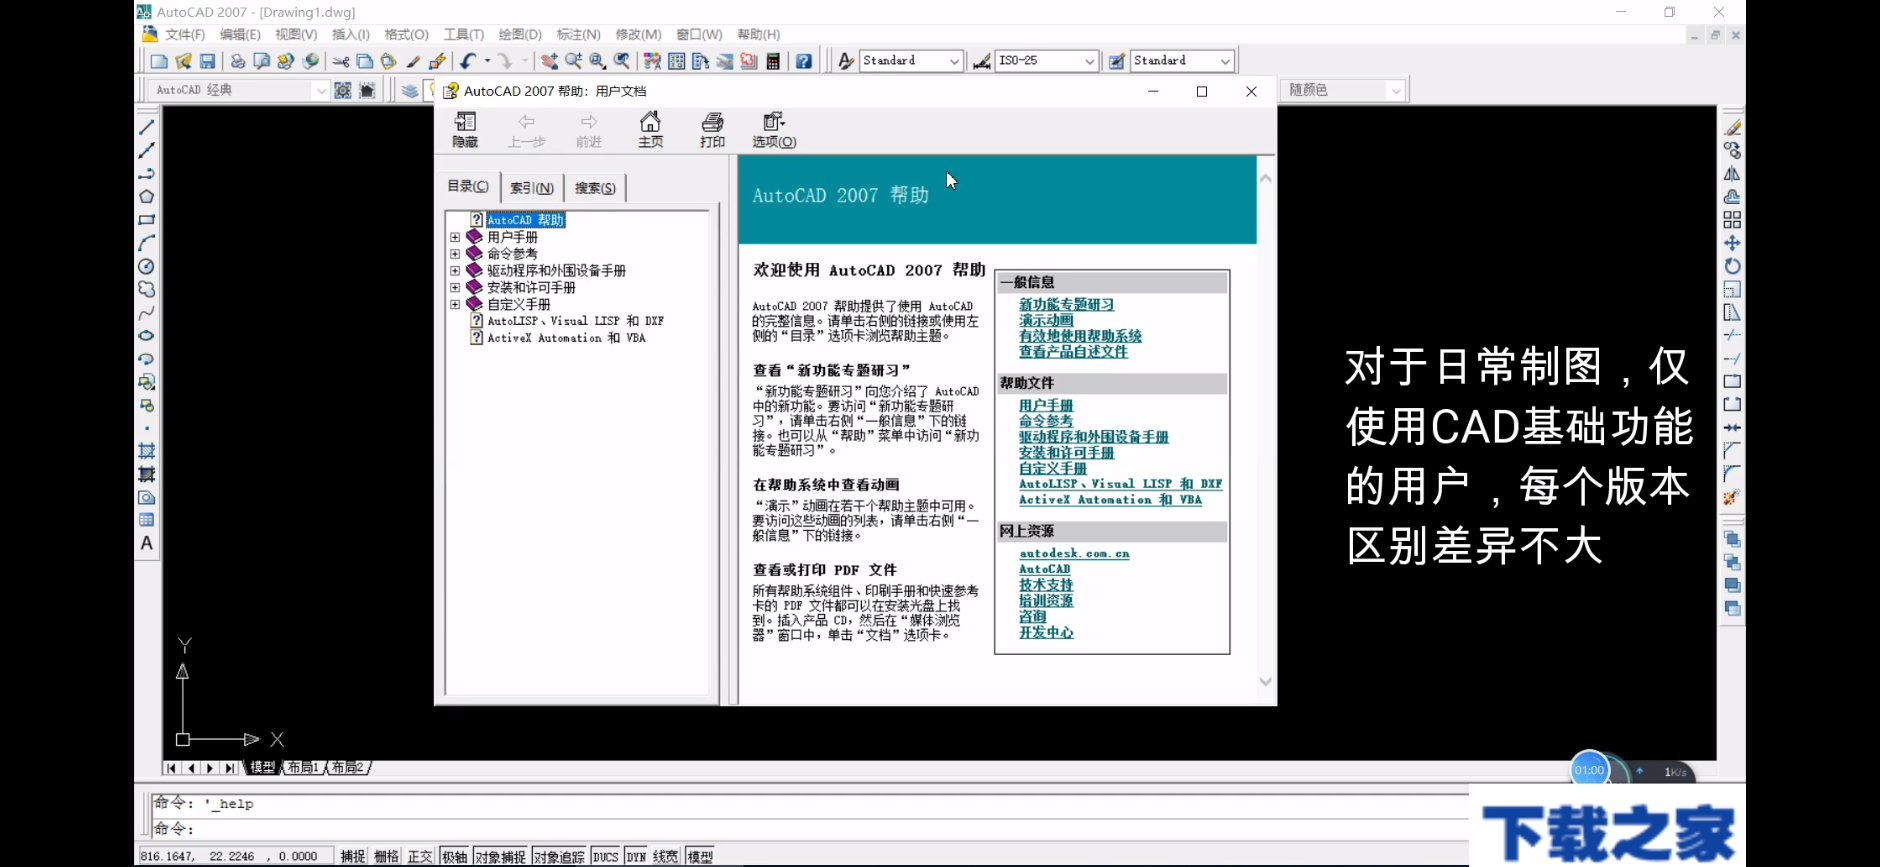Open the text style Standard dropdown
Viewport: 1880px width, 867px height.
coord(953,61)
